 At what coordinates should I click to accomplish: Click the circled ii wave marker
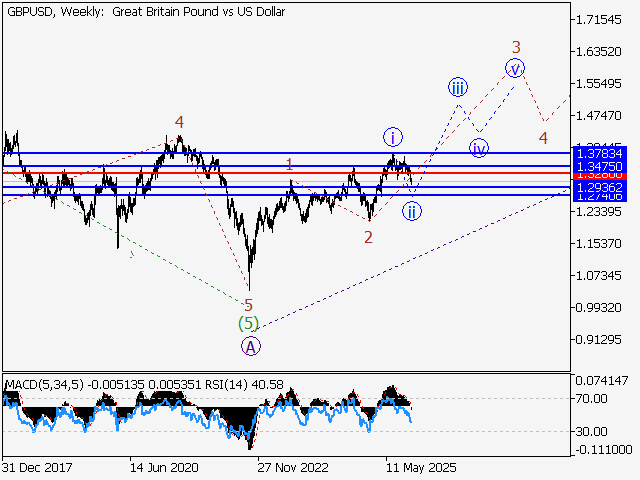pos(411,211)
